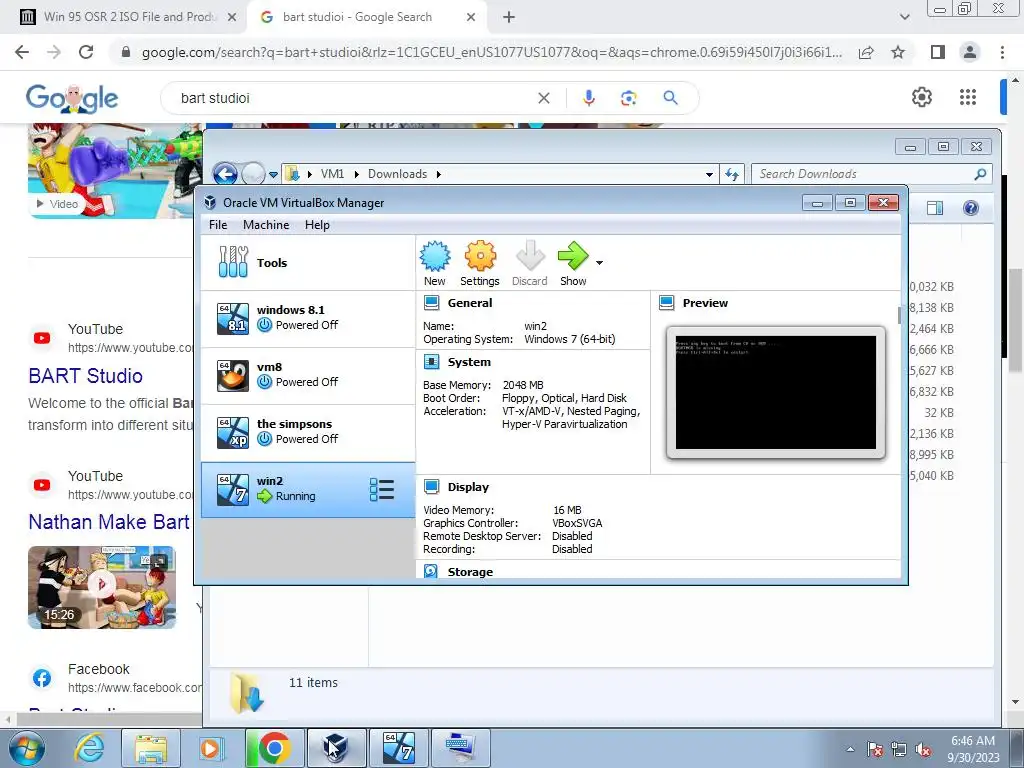Viewport: 1024px width, 768px height.
Task: Clear the Google search box text
Action: click(543, 98)
